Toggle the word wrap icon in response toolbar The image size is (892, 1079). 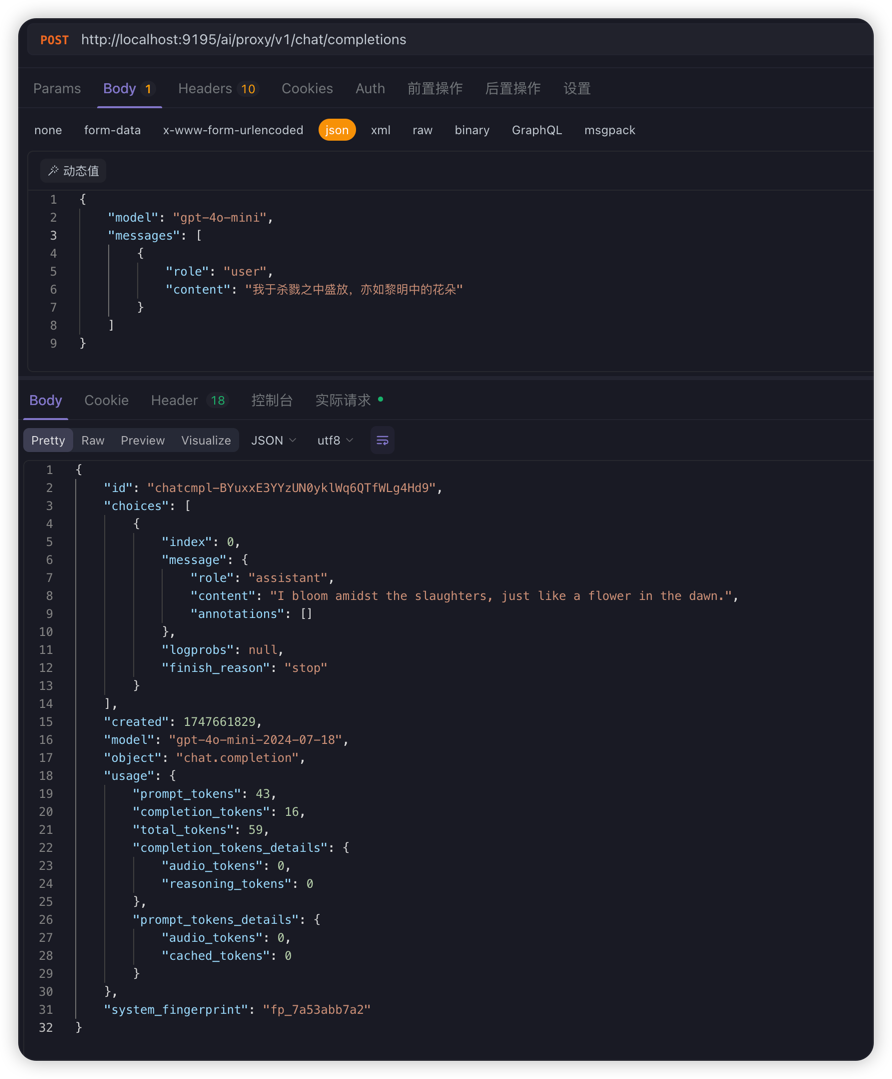(382, 440)
